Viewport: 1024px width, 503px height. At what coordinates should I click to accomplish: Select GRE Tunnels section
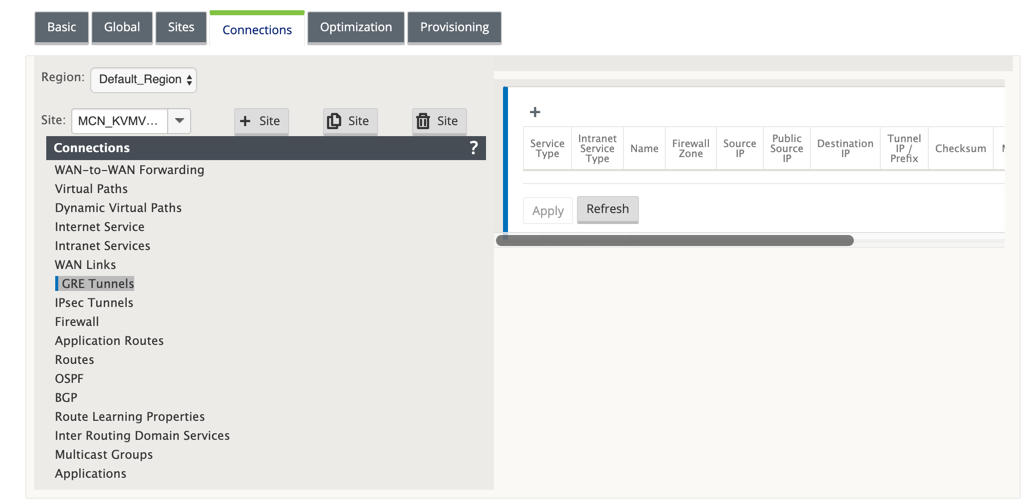(98, 284)
